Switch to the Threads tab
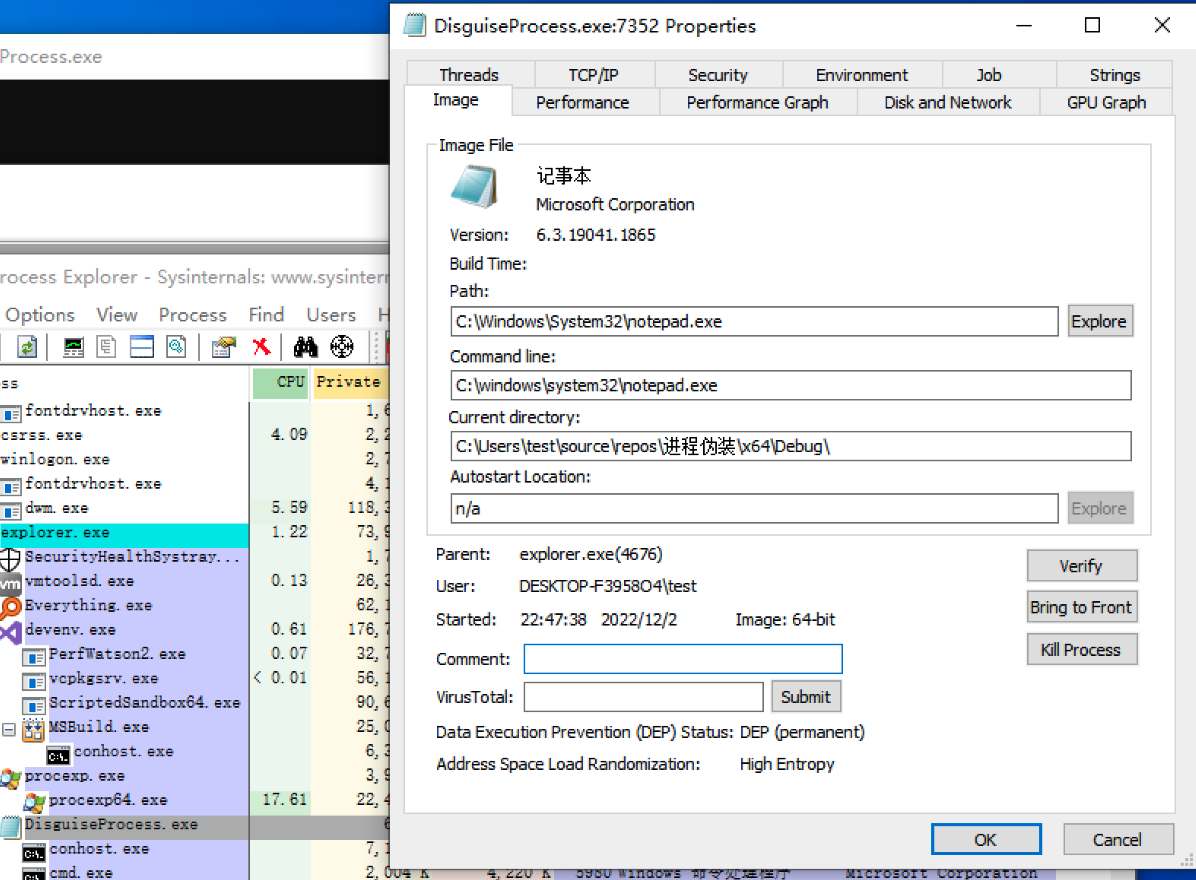The height and width of the screenshot is (880, 1196). coord(468,75)
